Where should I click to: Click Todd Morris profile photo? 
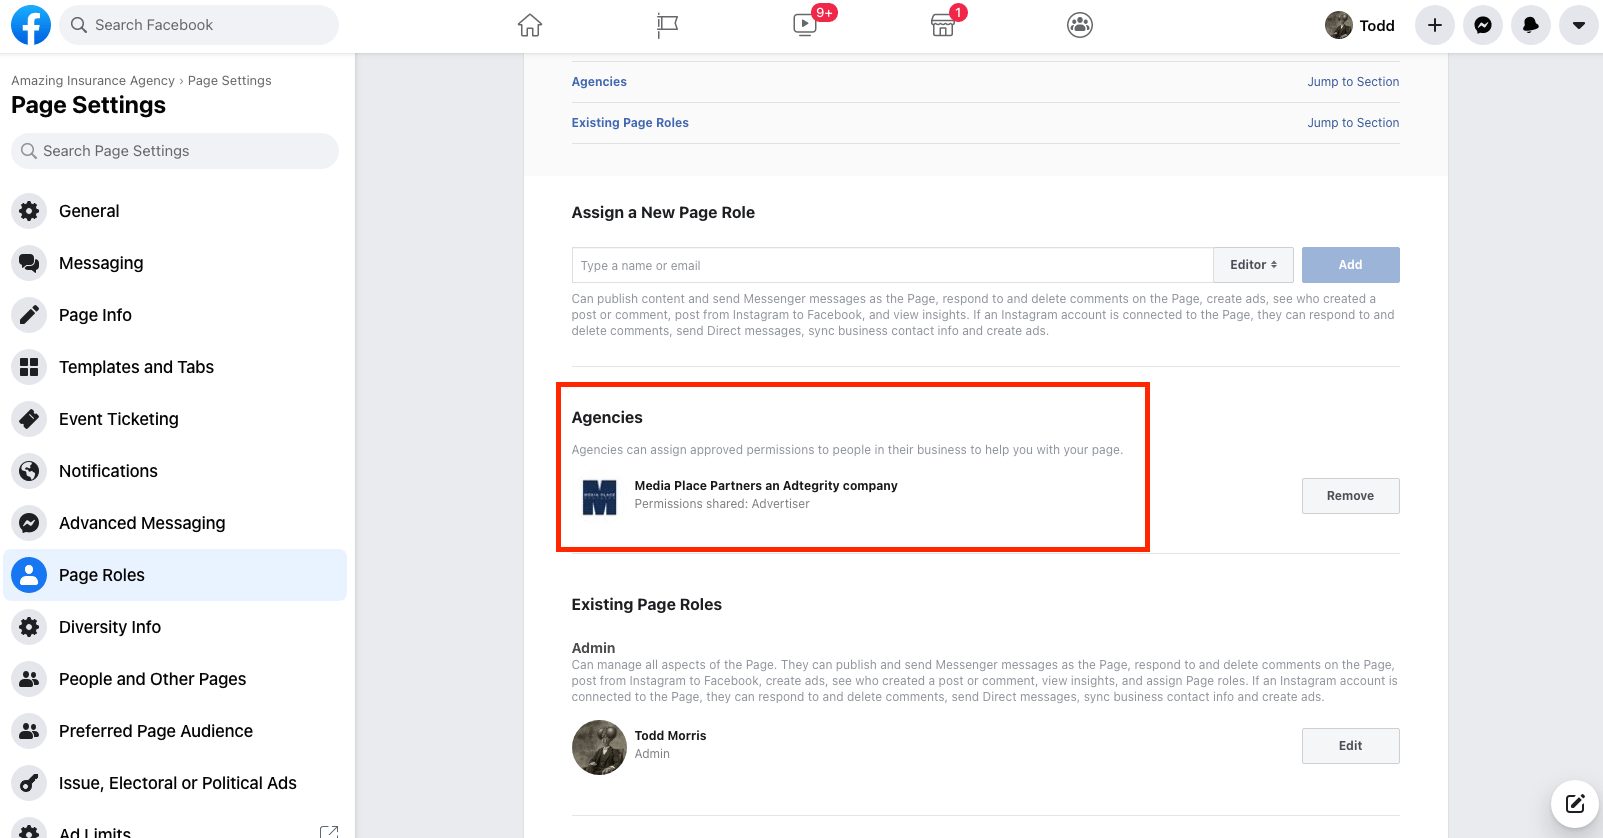click(x=599, y=747)
